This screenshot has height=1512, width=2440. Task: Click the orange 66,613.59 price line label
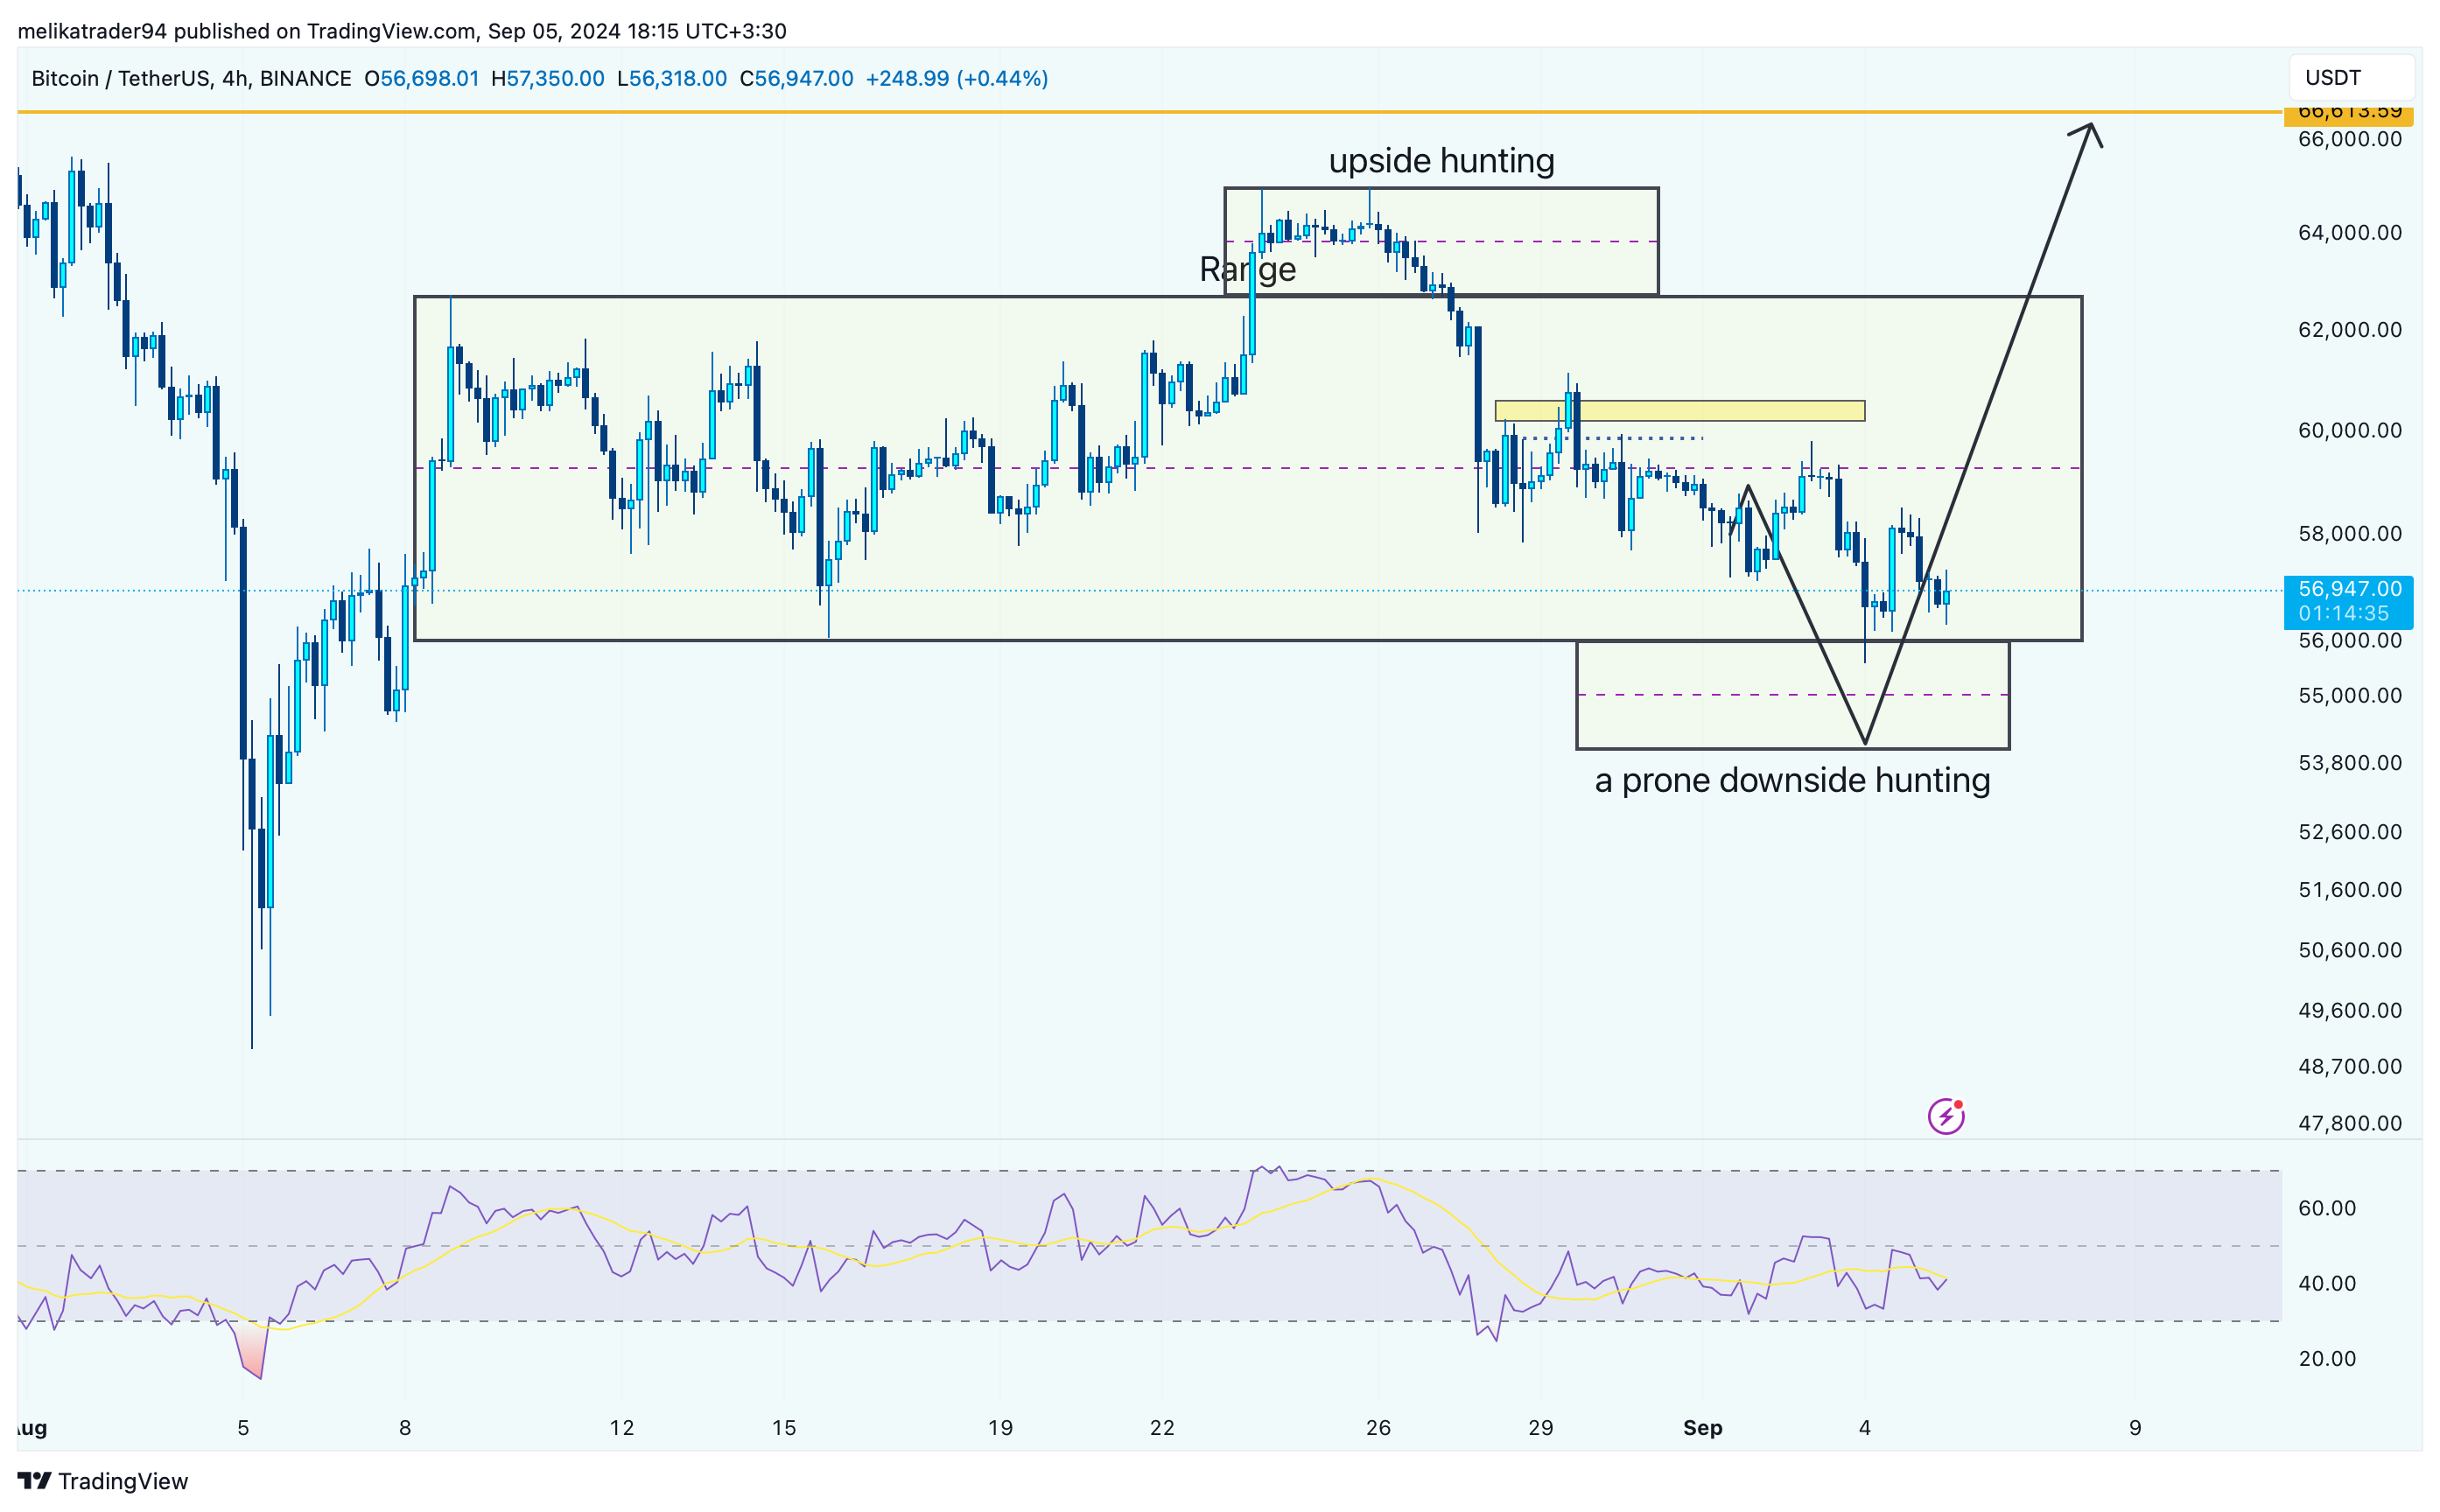2348,113
